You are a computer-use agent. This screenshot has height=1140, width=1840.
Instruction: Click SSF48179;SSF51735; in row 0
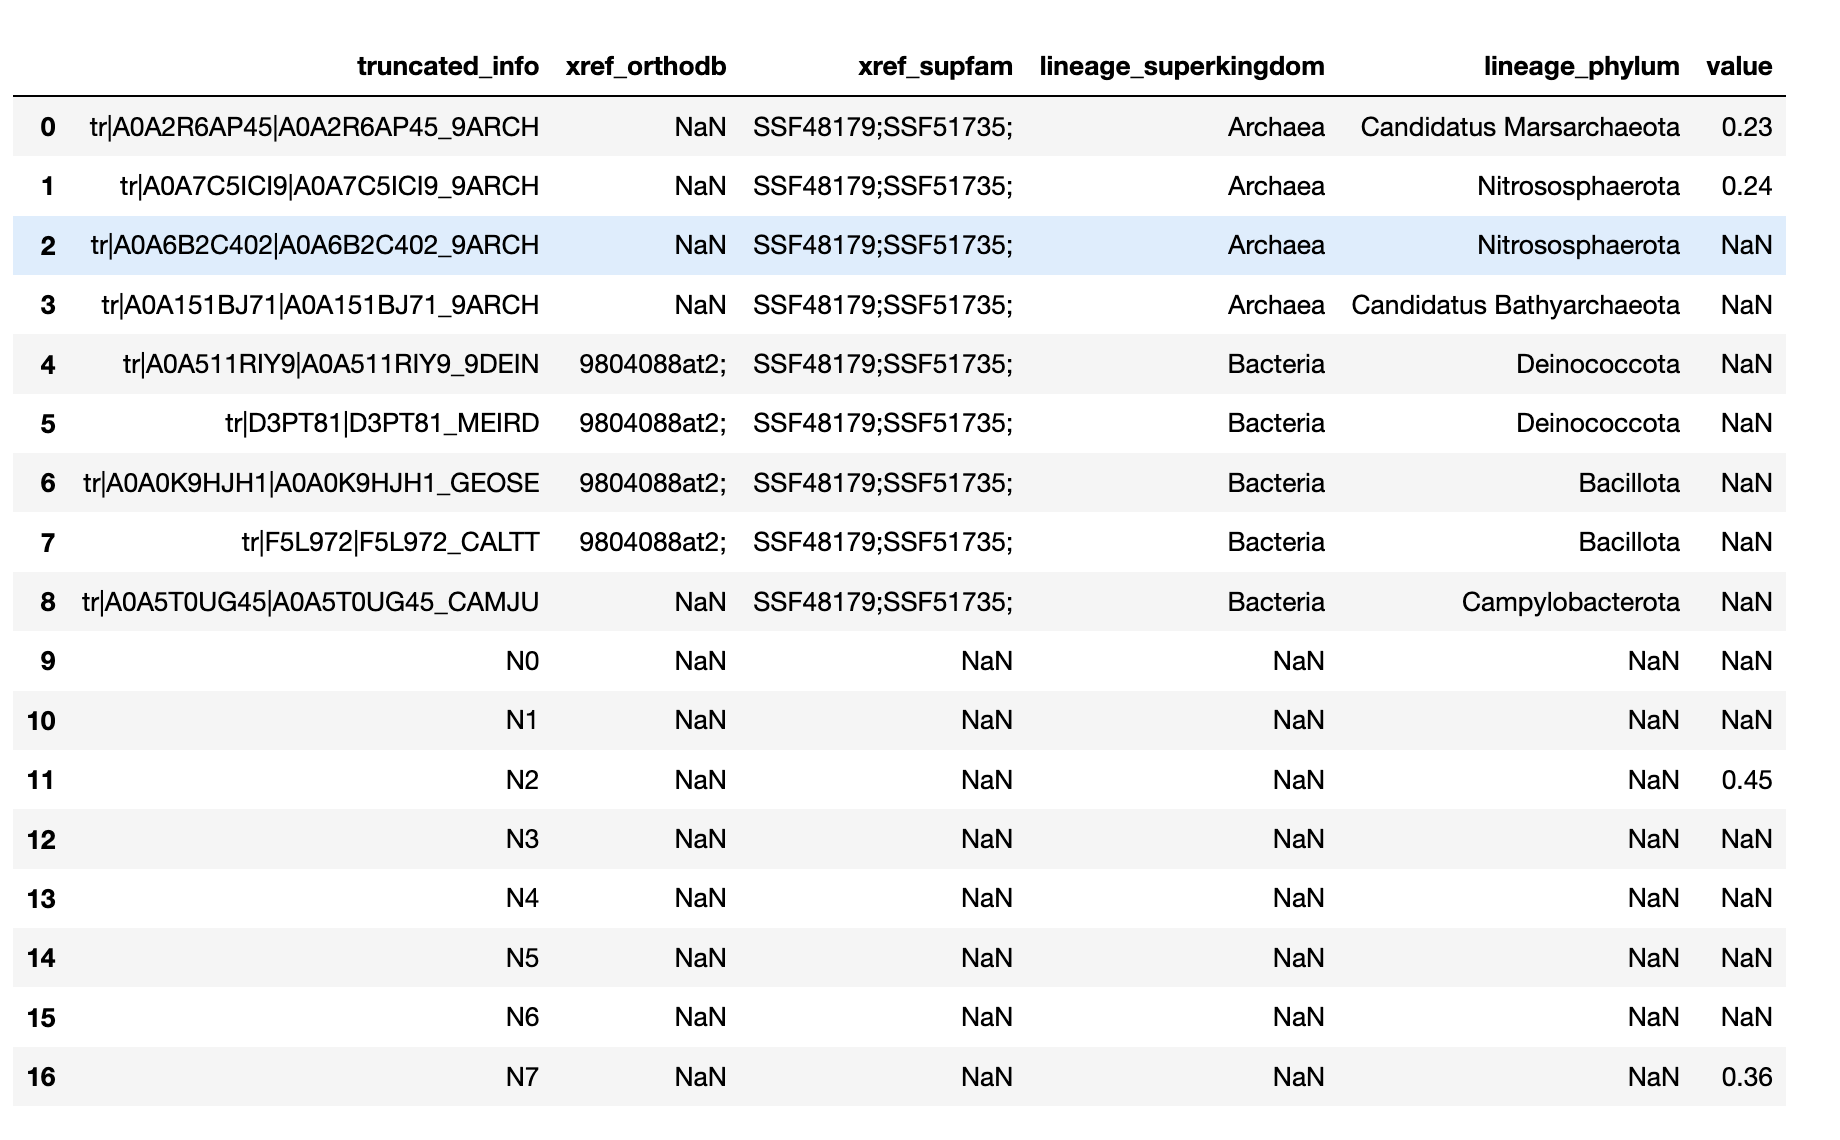[883, 127]
